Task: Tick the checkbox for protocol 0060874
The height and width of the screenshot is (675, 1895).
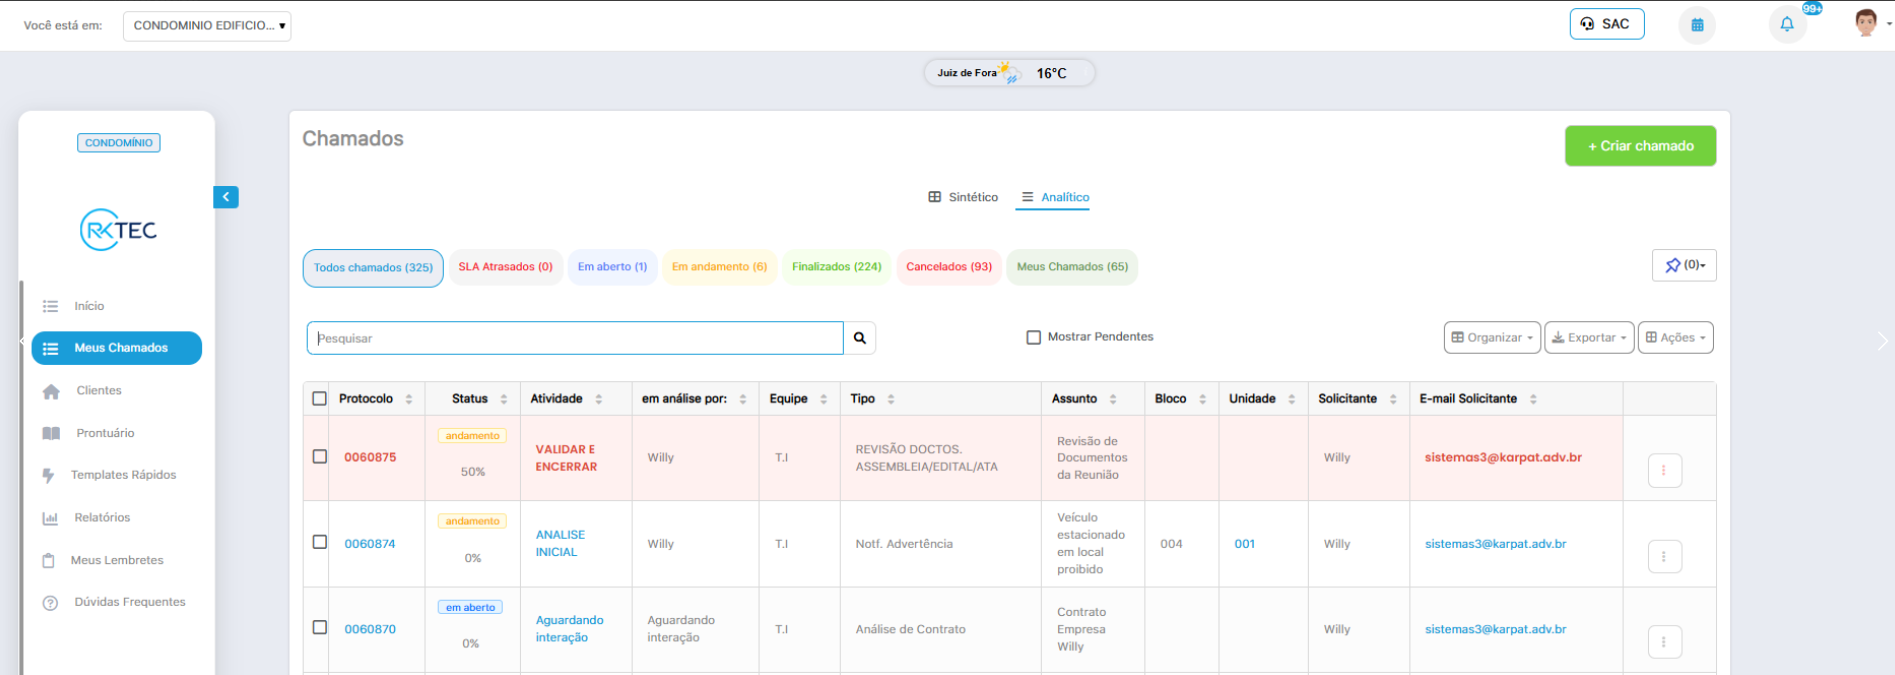Action: [x=320, y=542]
